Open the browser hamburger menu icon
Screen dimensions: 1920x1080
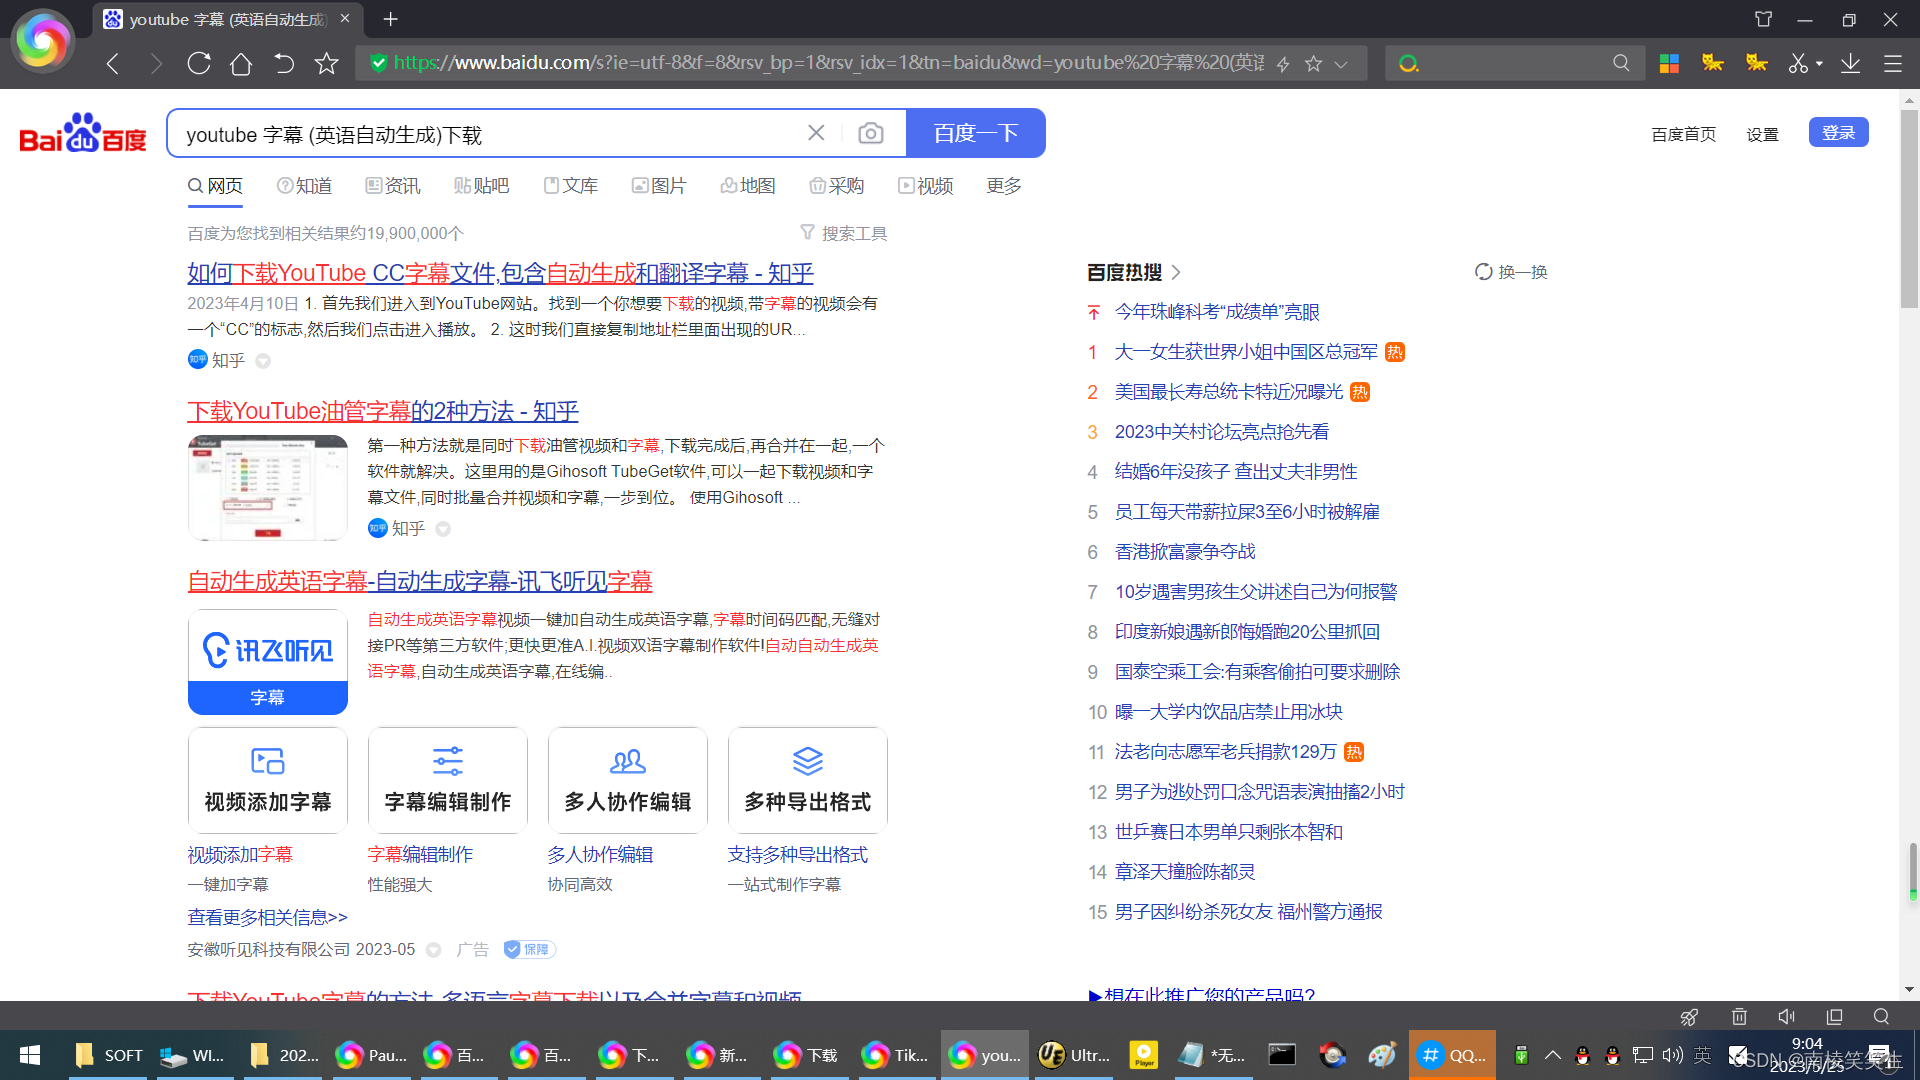pos(1893,64)
